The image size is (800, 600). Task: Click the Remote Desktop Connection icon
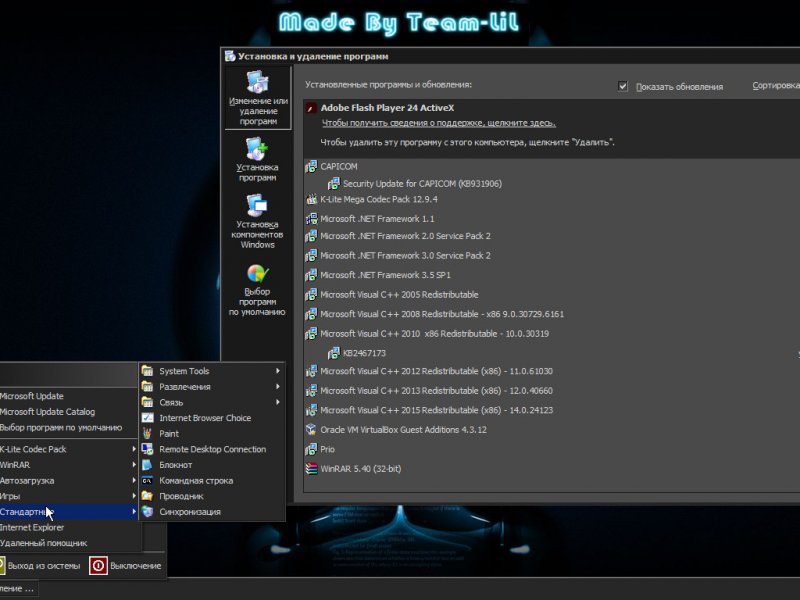pyautogui.click(x=147, y=449)
